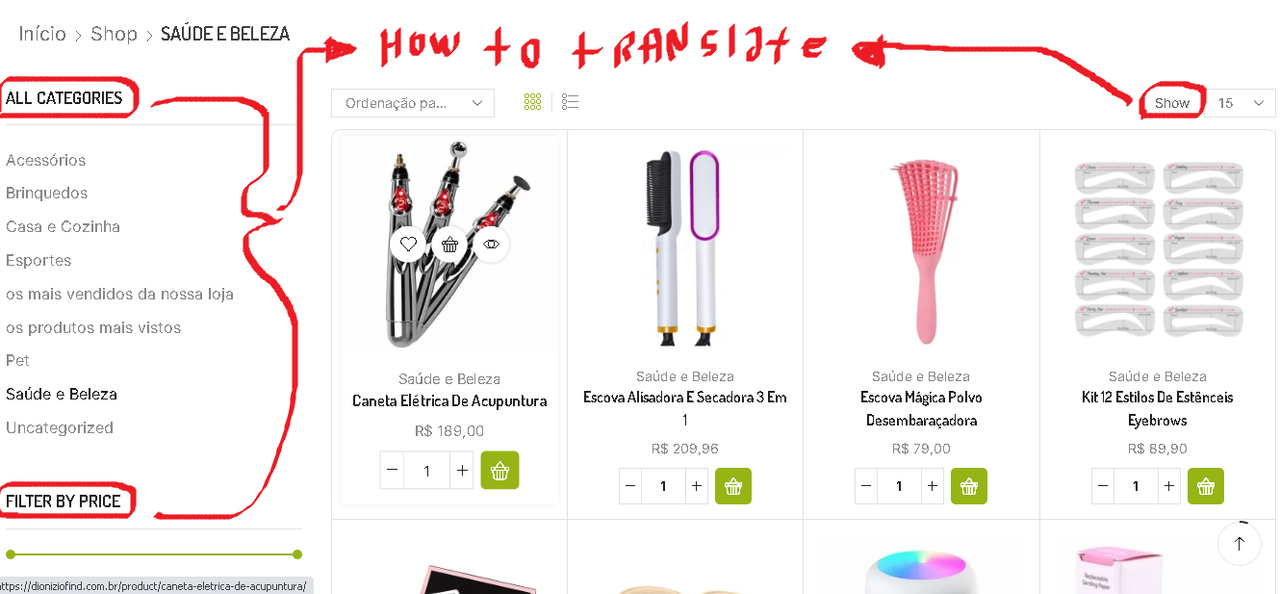
Task: Open the Ordenação sorting dropdown
Action: 413,102
